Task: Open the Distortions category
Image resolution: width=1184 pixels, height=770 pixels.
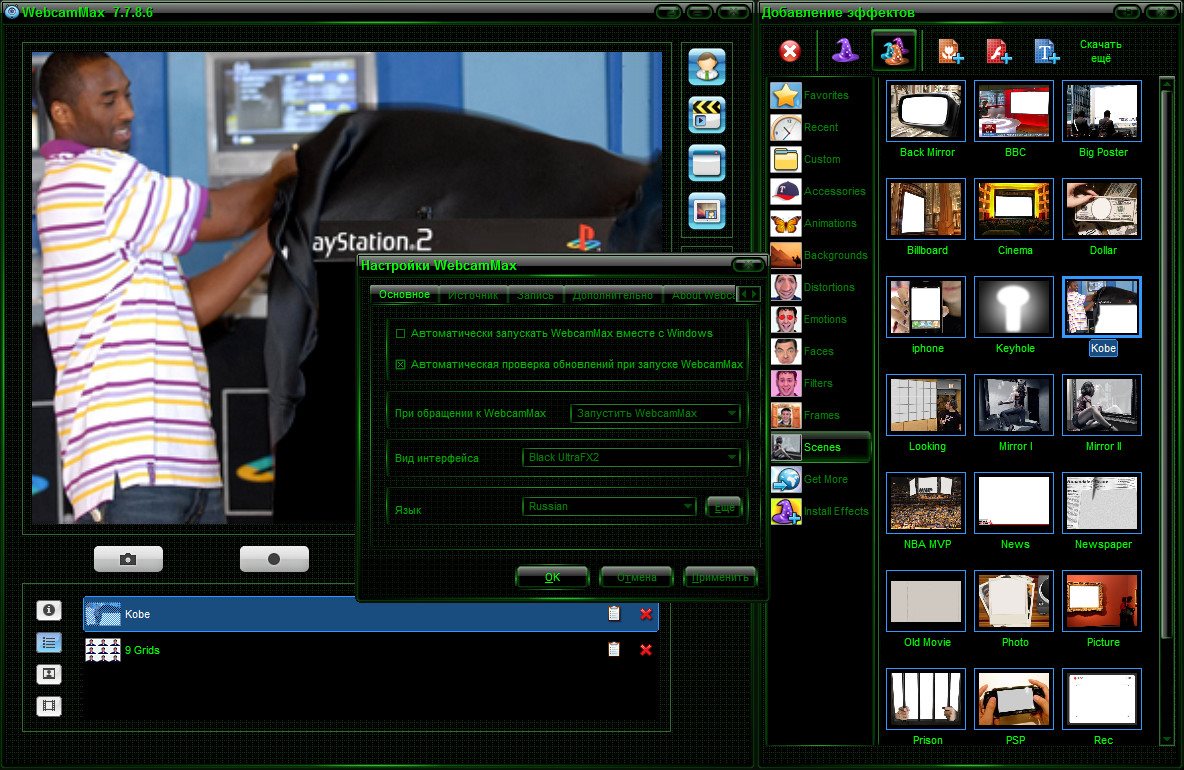Action: pos(819,287)
